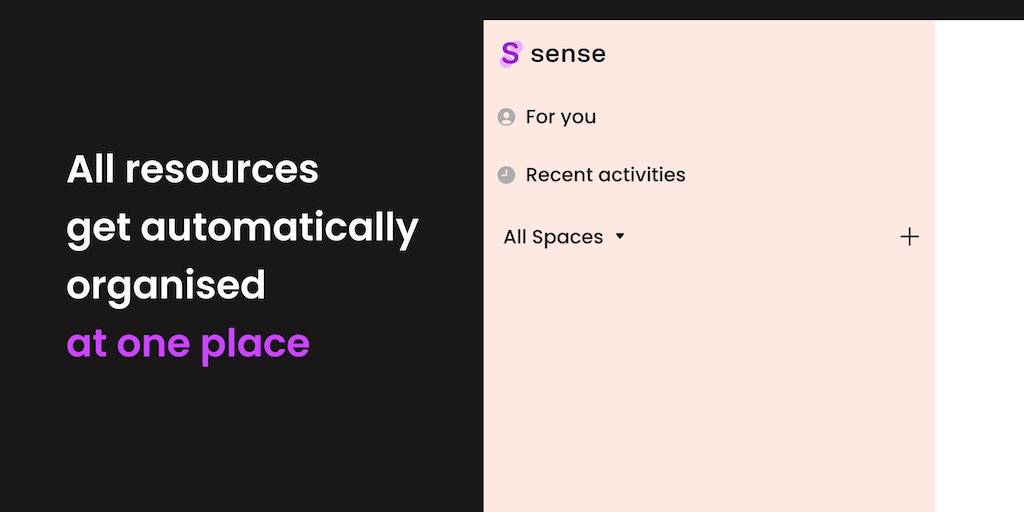1024x512 pixels.
Task: Click the word "place" in purple text
Action: coord(255,344)
